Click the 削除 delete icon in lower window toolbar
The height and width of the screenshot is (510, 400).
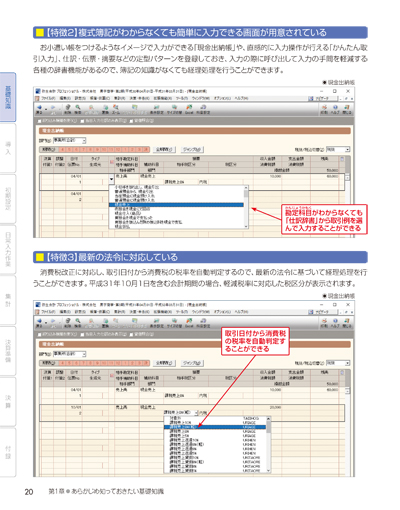68,322
